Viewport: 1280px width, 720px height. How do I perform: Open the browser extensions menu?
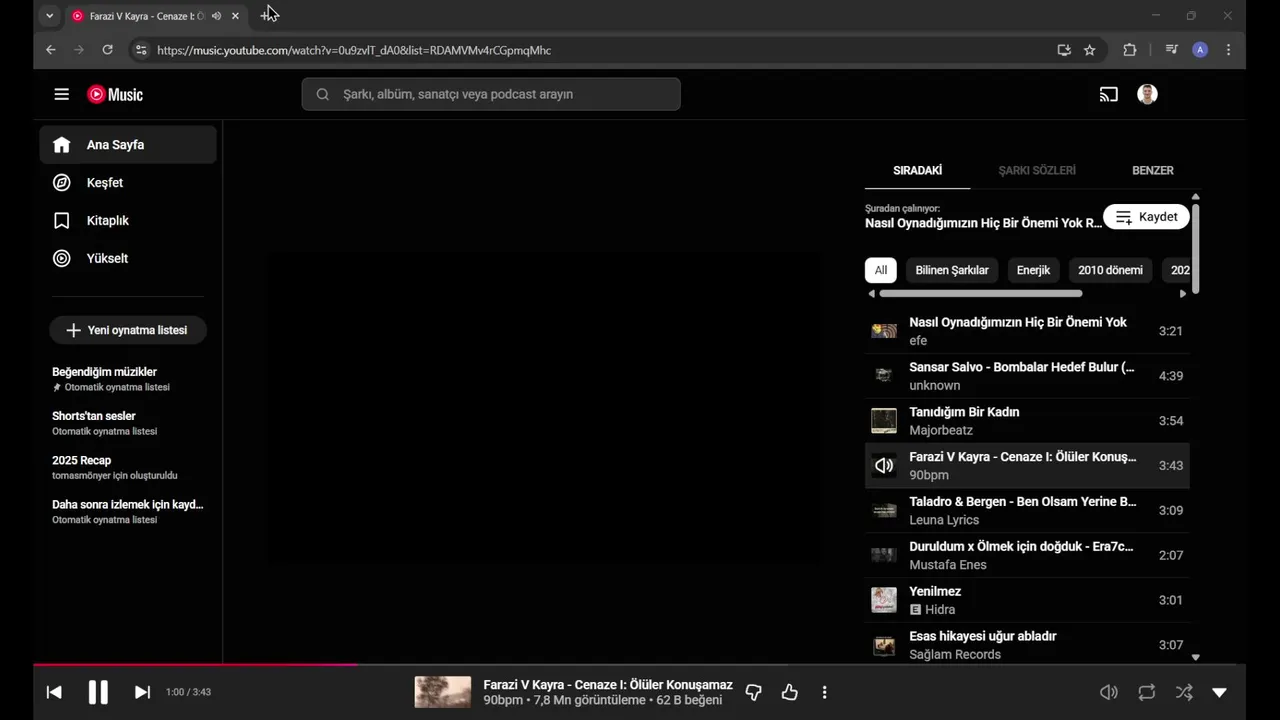[x=1130, y=50]
